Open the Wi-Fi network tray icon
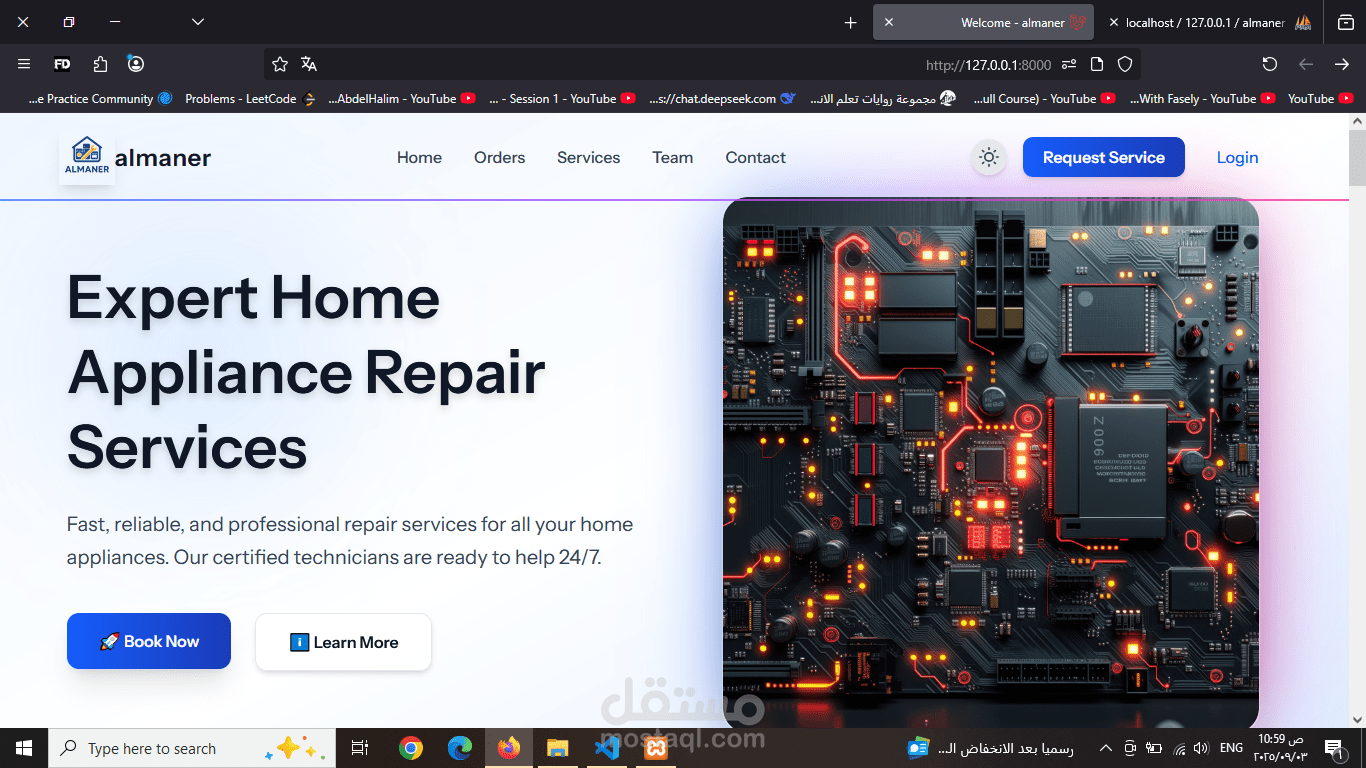1366x768 pixels. tap(1179, 748)
